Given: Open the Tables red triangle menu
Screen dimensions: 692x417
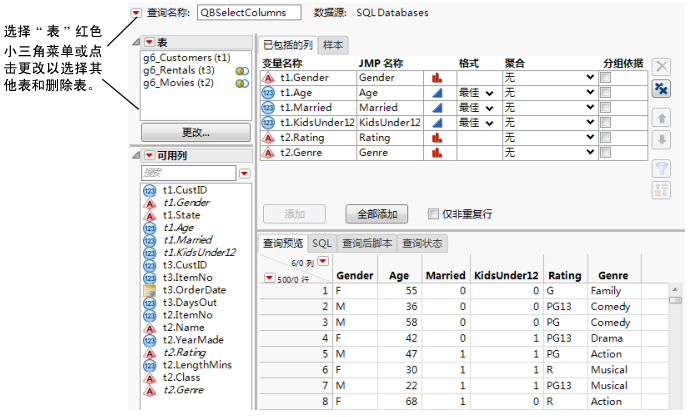Looking at the screenshot, I should 150,42.
